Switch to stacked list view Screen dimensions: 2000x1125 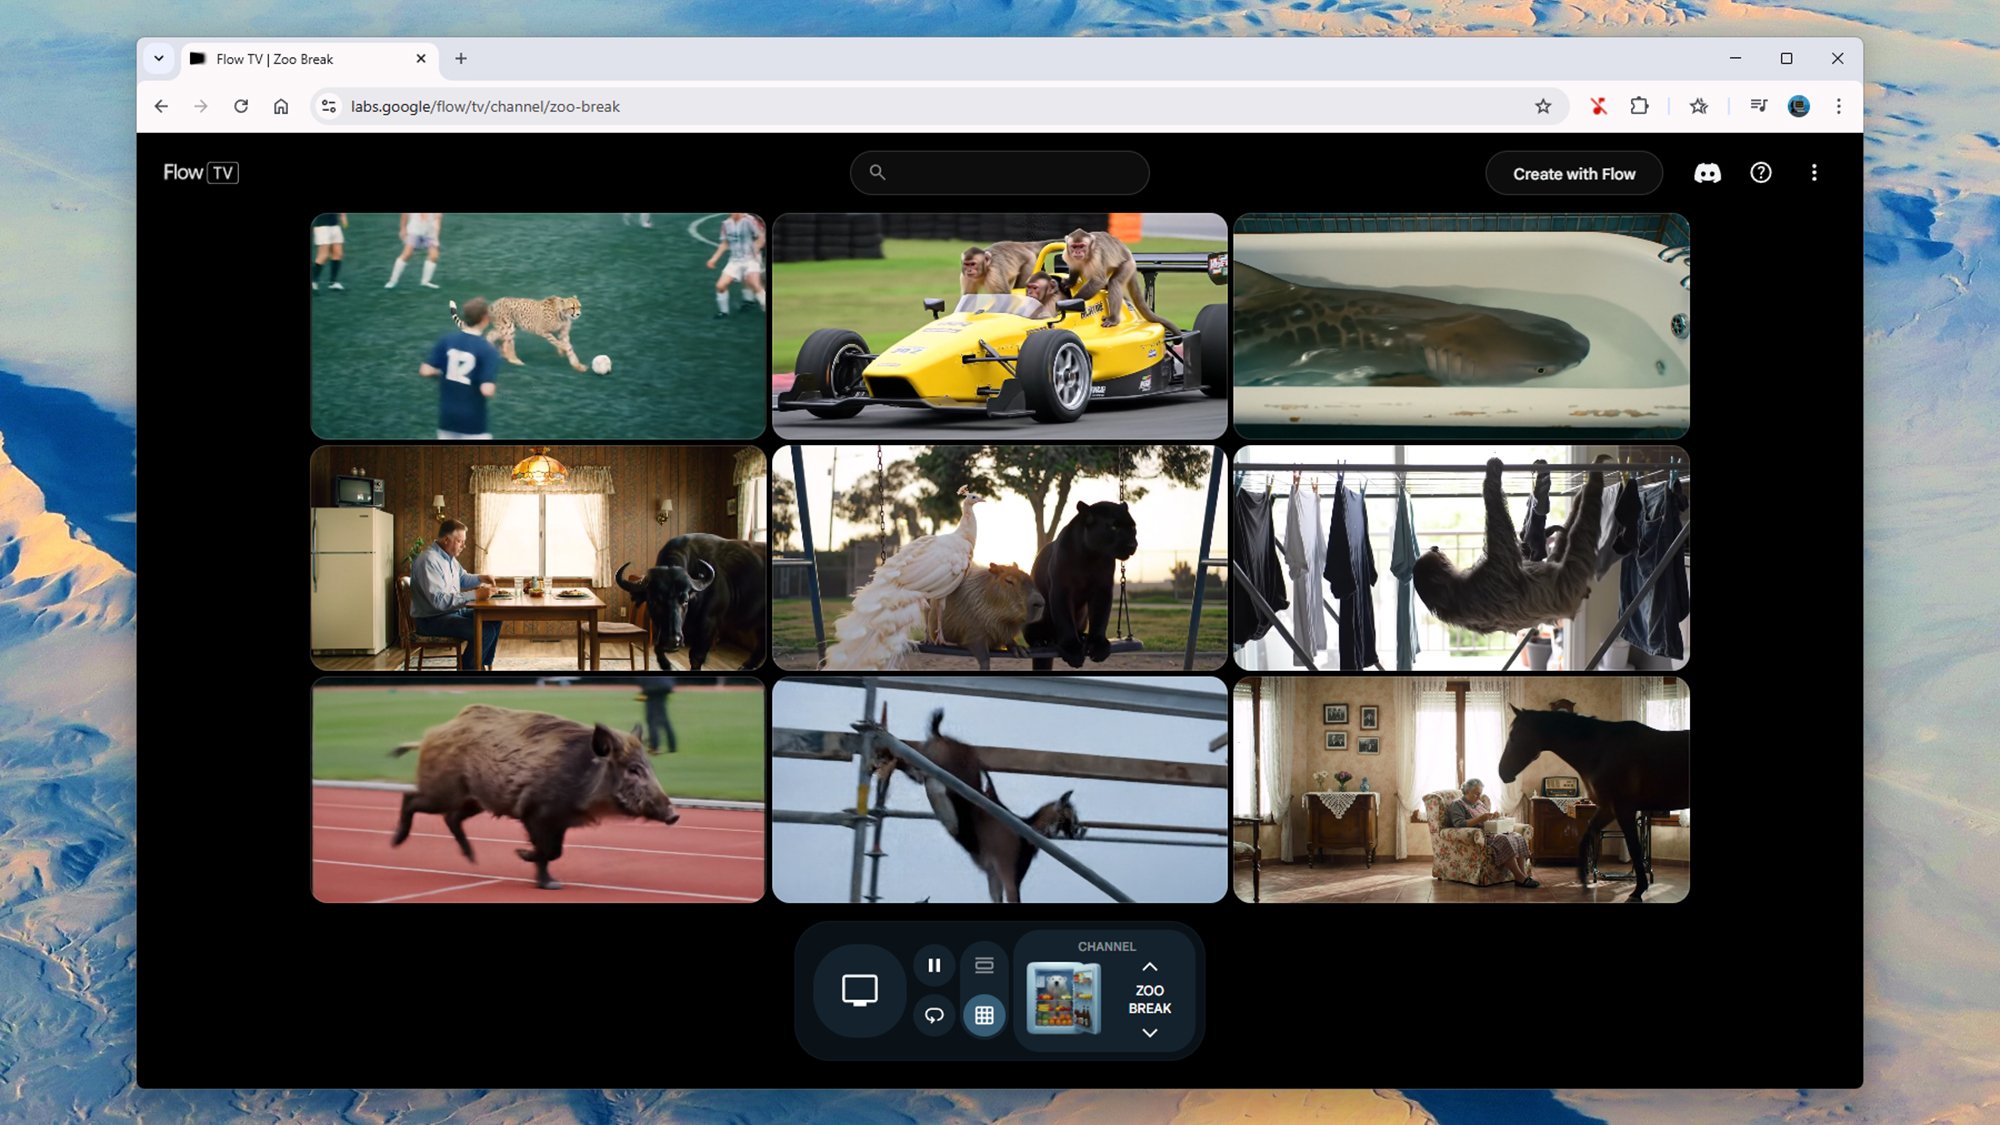click(984, 965)
